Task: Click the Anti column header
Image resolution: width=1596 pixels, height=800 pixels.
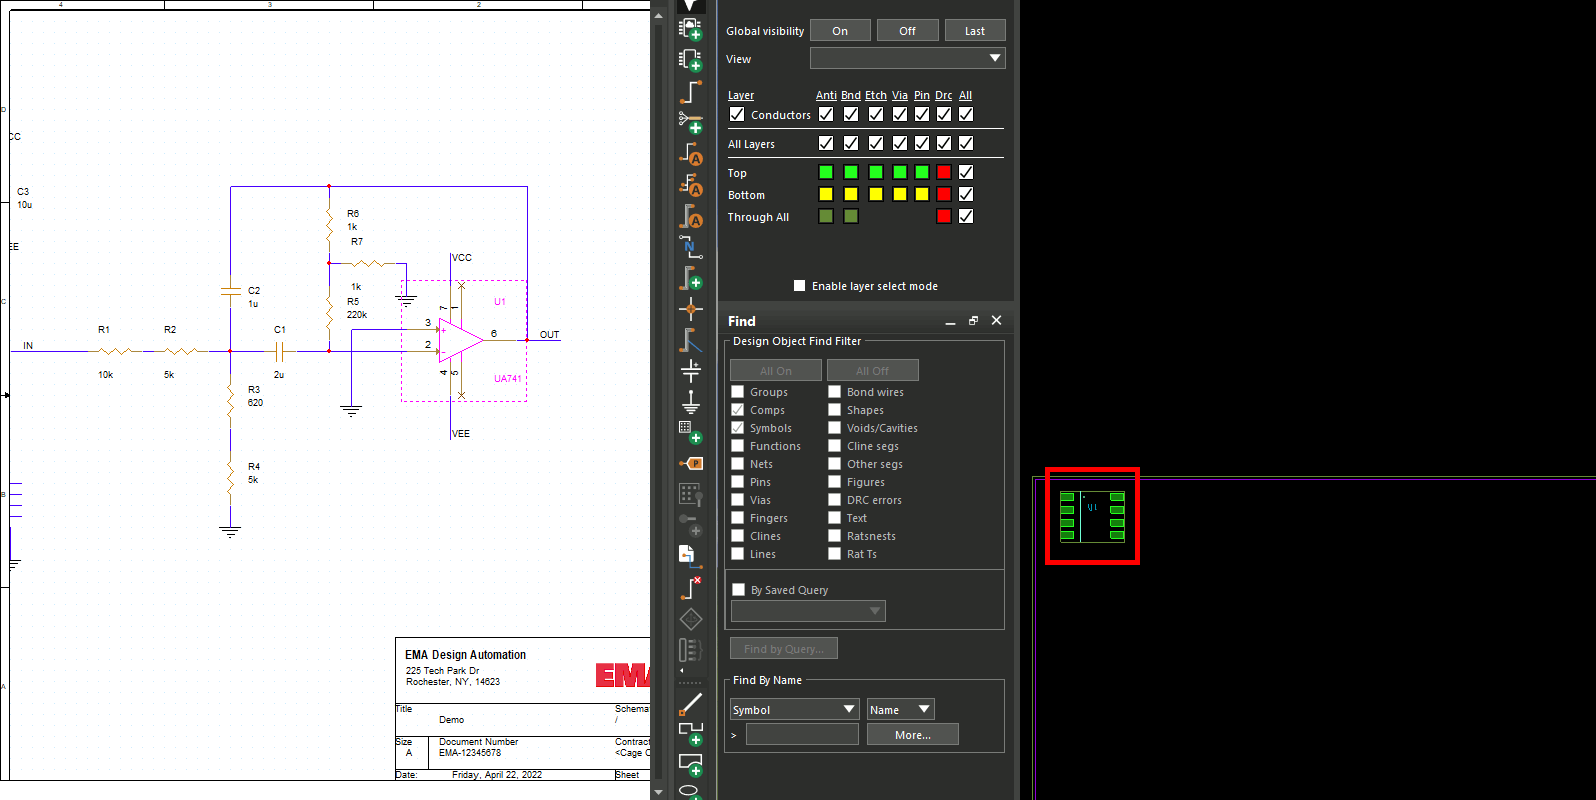Action: [x=826, y=95]
